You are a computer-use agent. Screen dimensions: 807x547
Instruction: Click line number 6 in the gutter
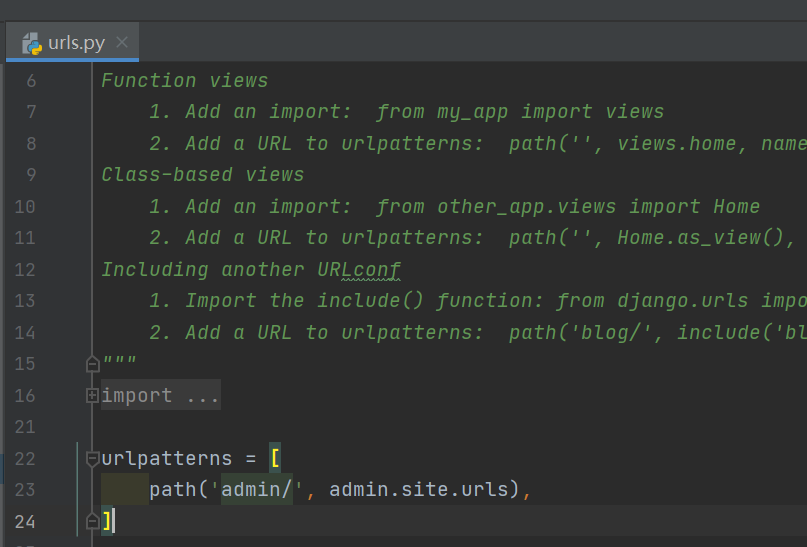point(31,81)
